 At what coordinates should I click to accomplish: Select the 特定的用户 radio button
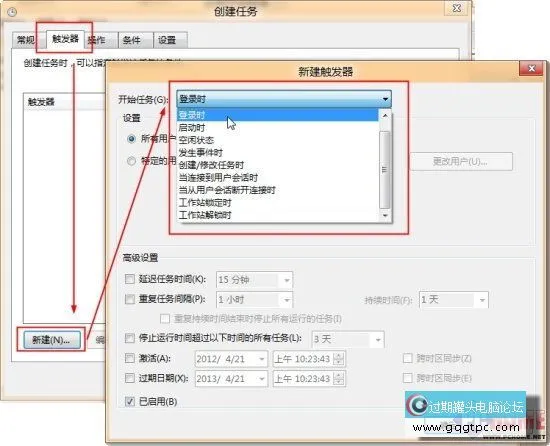point(131,161)
